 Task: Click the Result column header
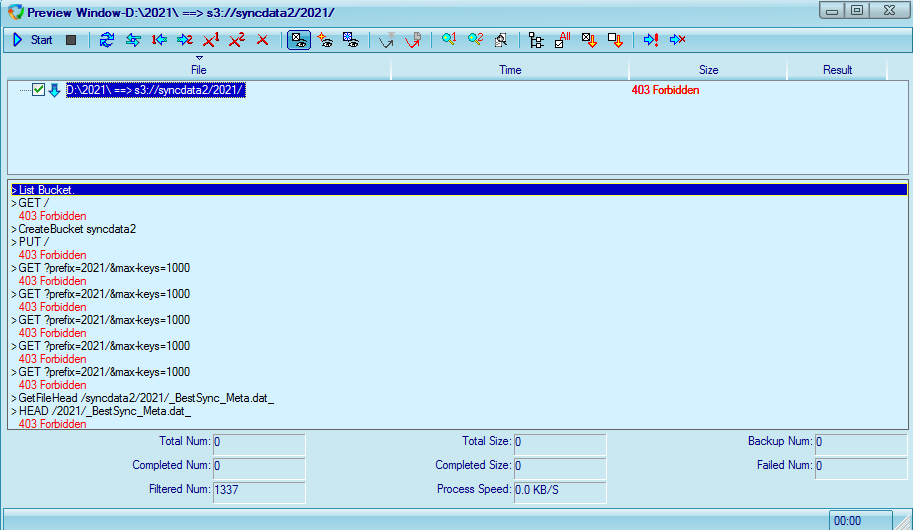tap(837, 70)
